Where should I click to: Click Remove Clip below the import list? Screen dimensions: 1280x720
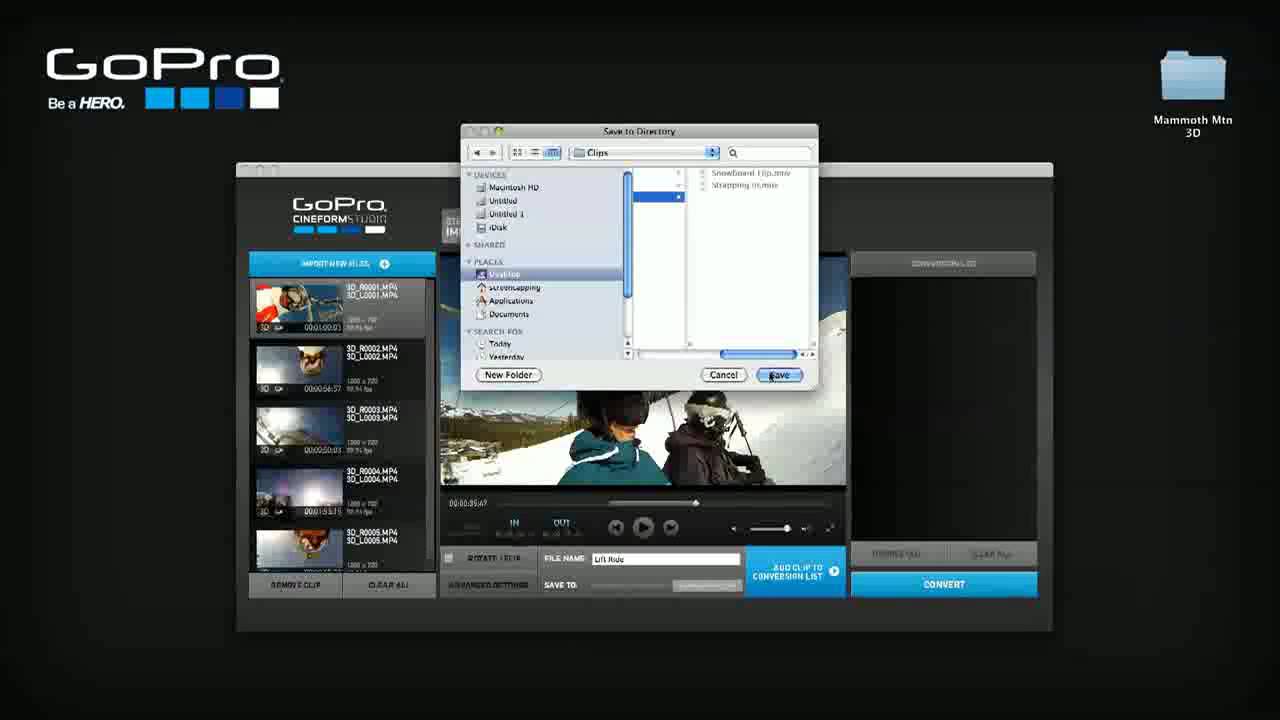295,585
